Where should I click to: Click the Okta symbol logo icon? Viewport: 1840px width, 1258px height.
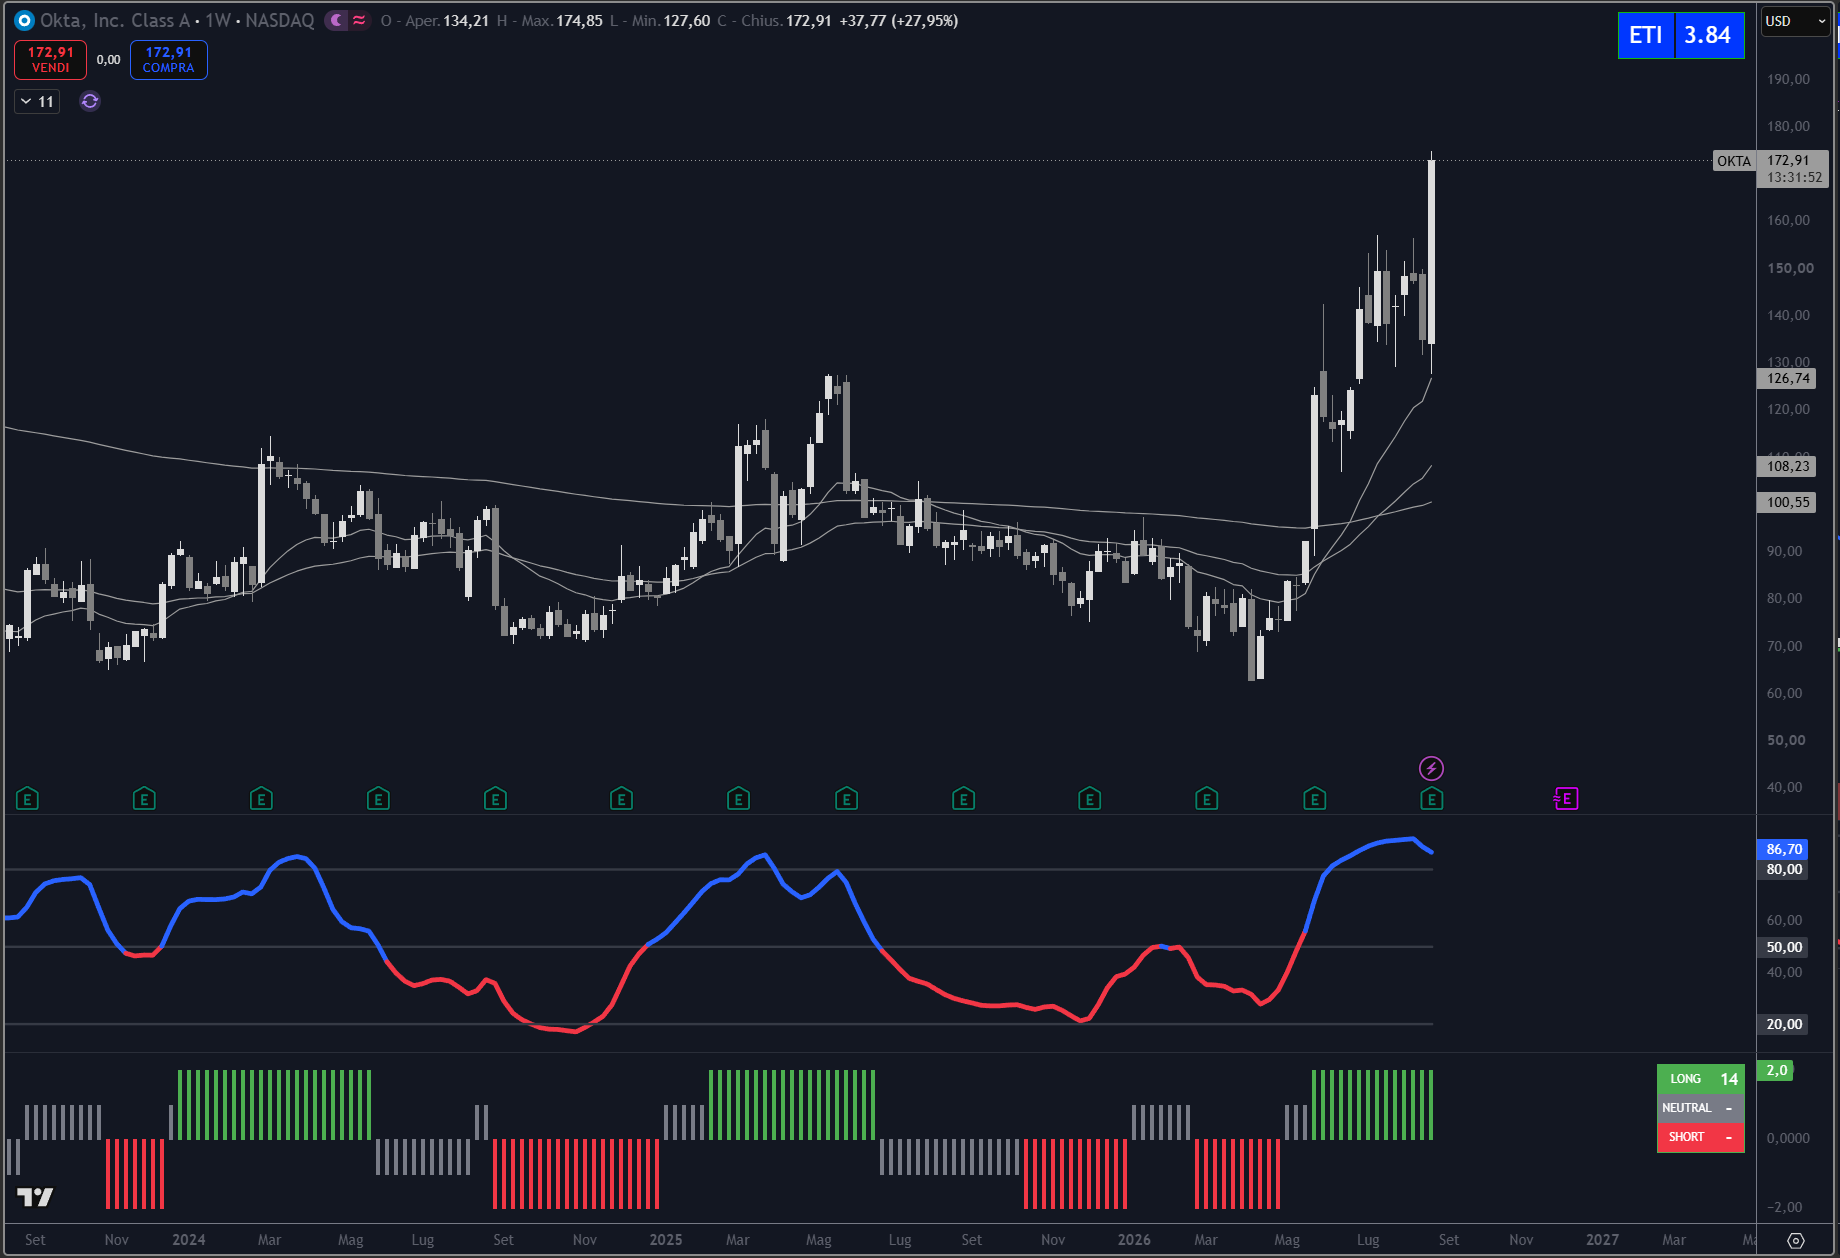[x=24, y=20]
